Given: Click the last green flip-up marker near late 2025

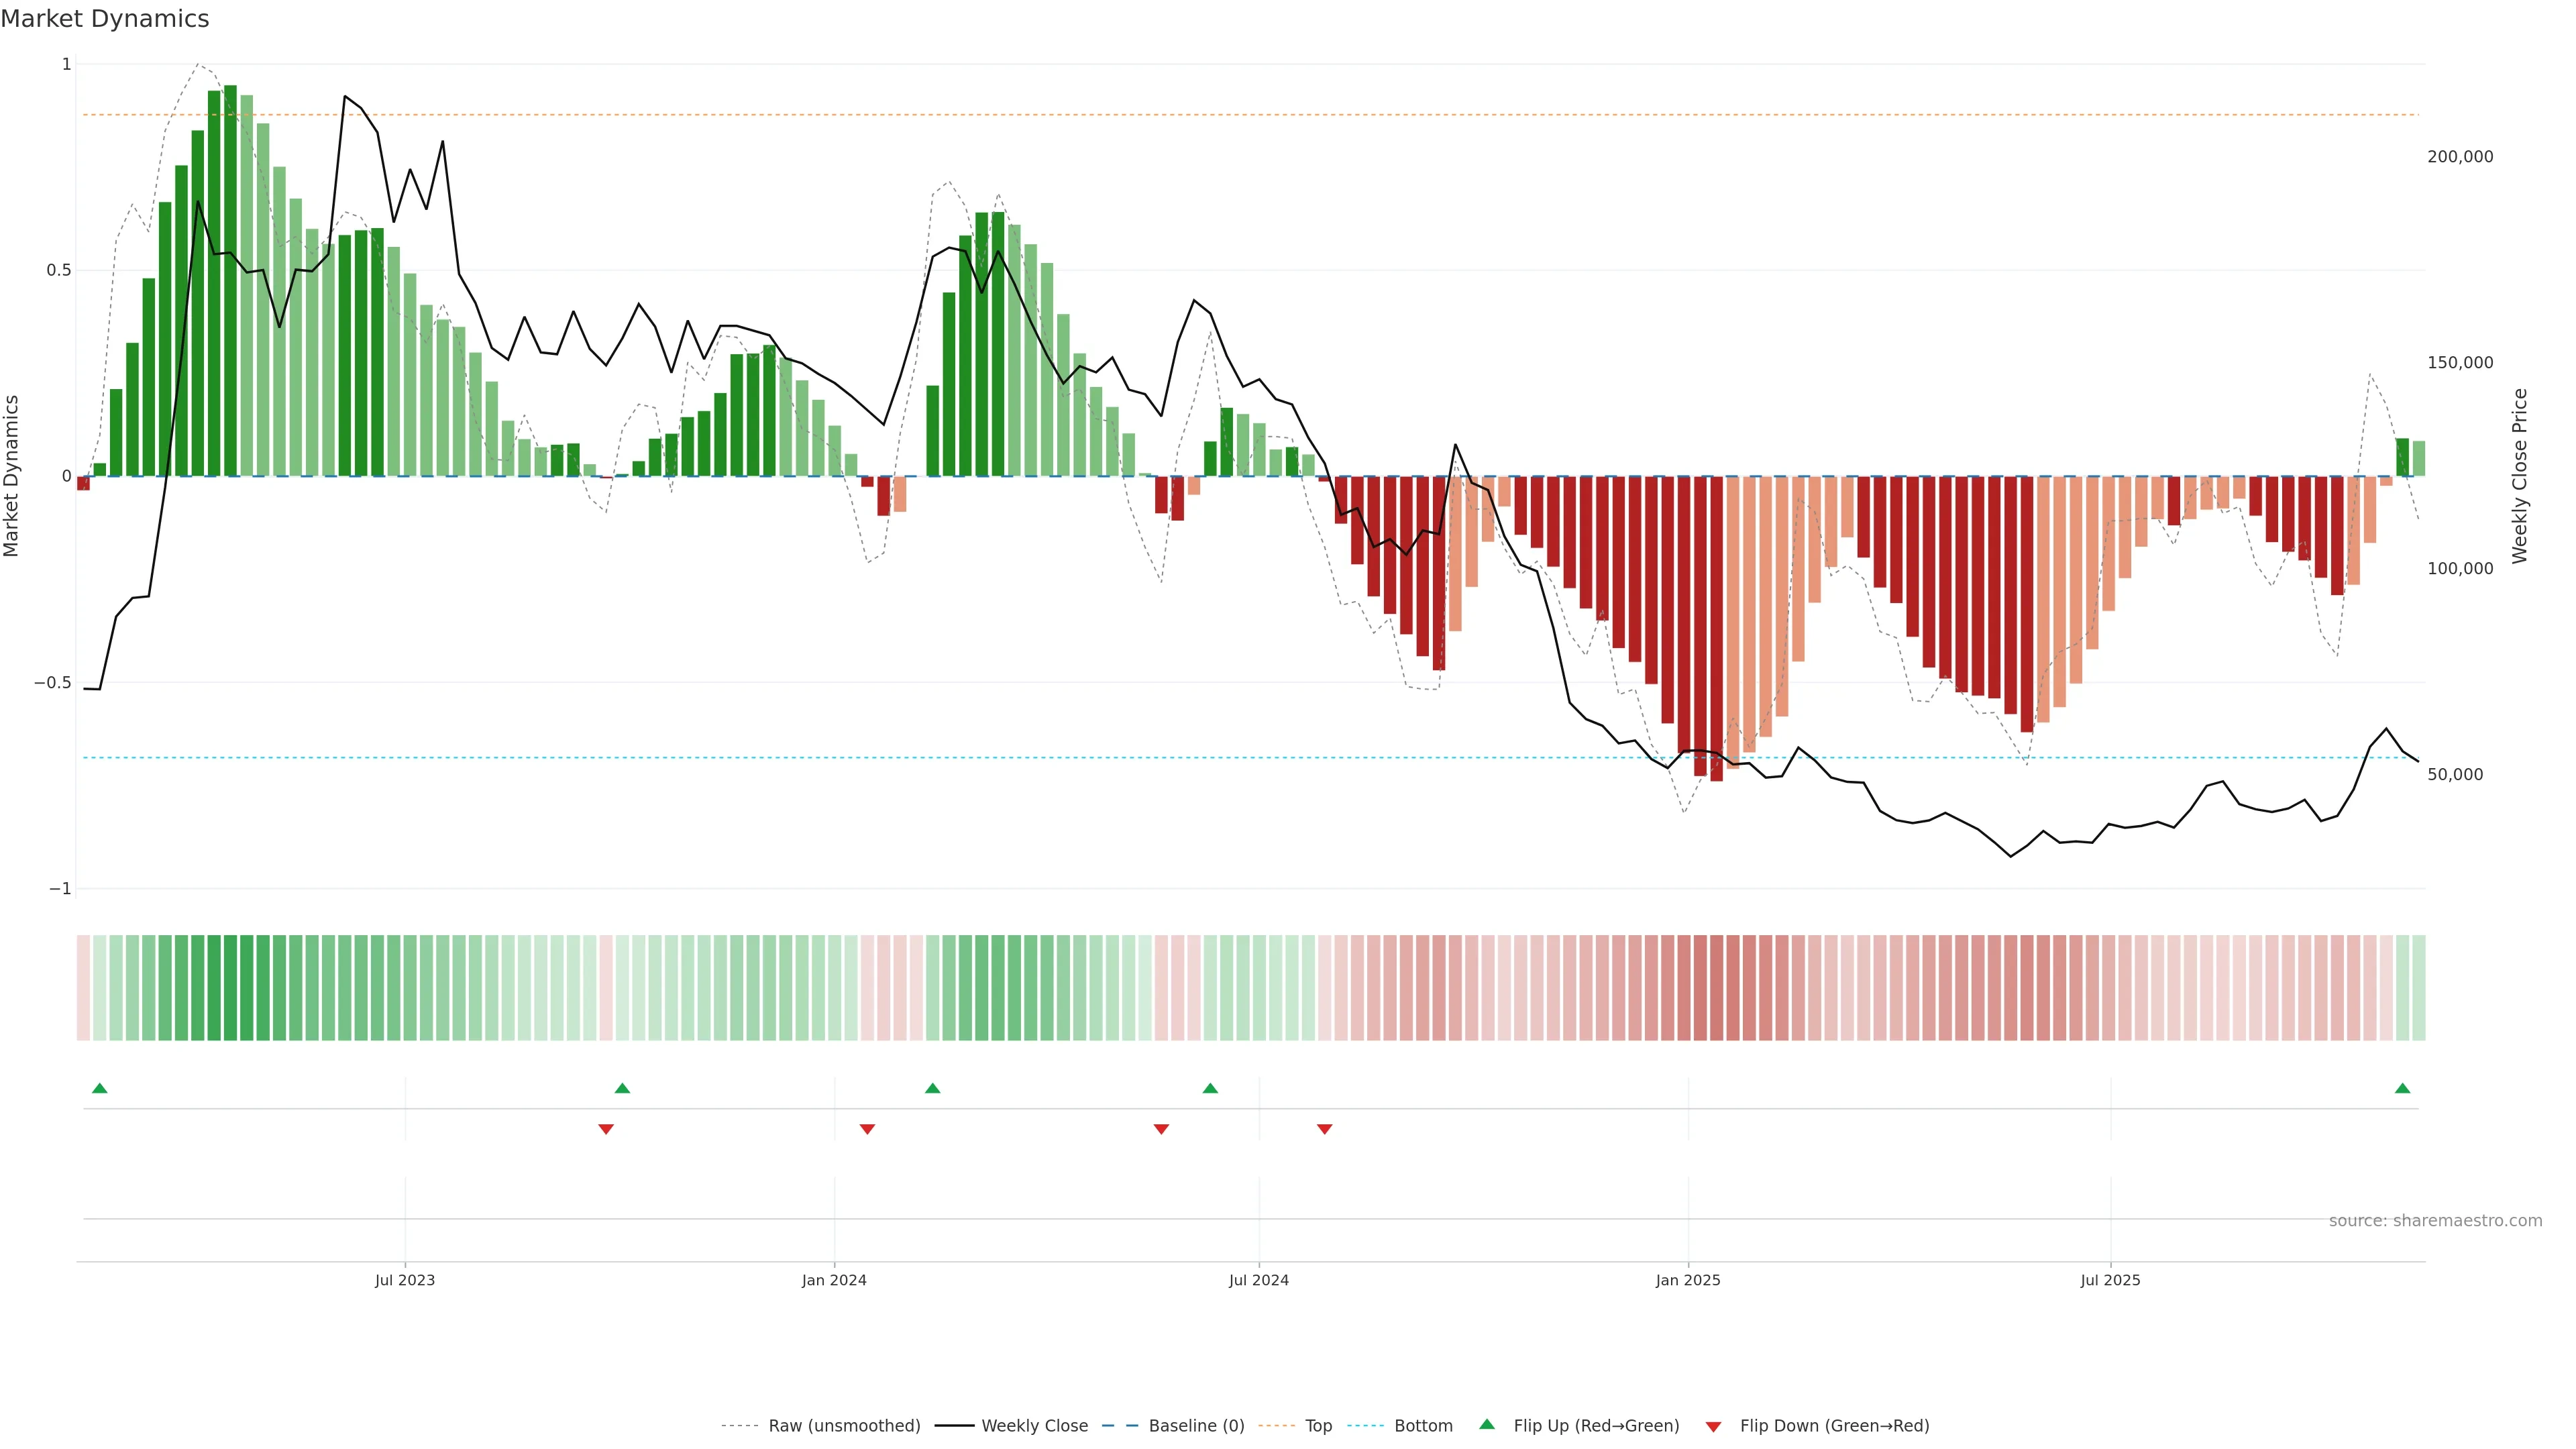Looking at the screenshot, I should [2402, 1088].
